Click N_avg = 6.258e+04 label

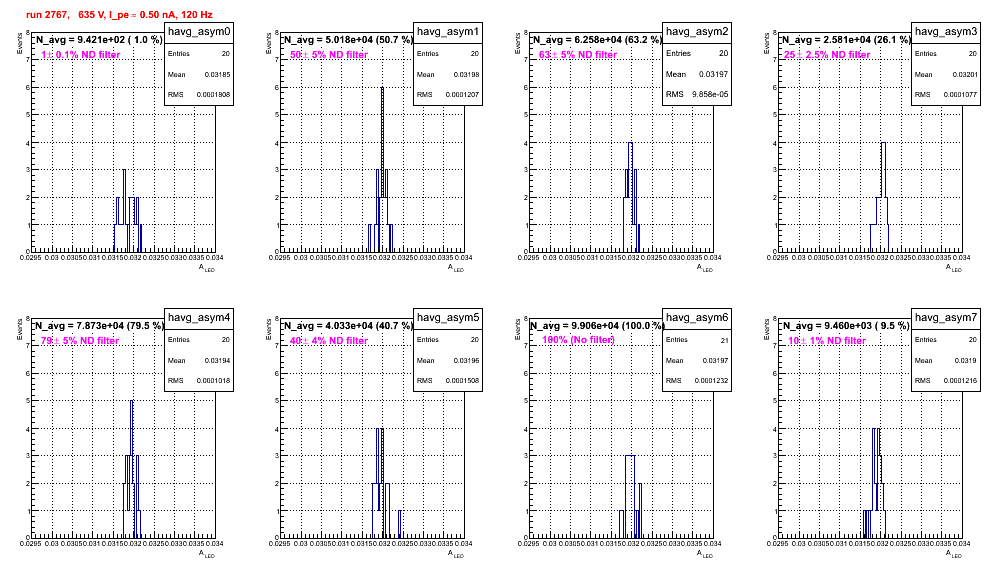point(596,39)
